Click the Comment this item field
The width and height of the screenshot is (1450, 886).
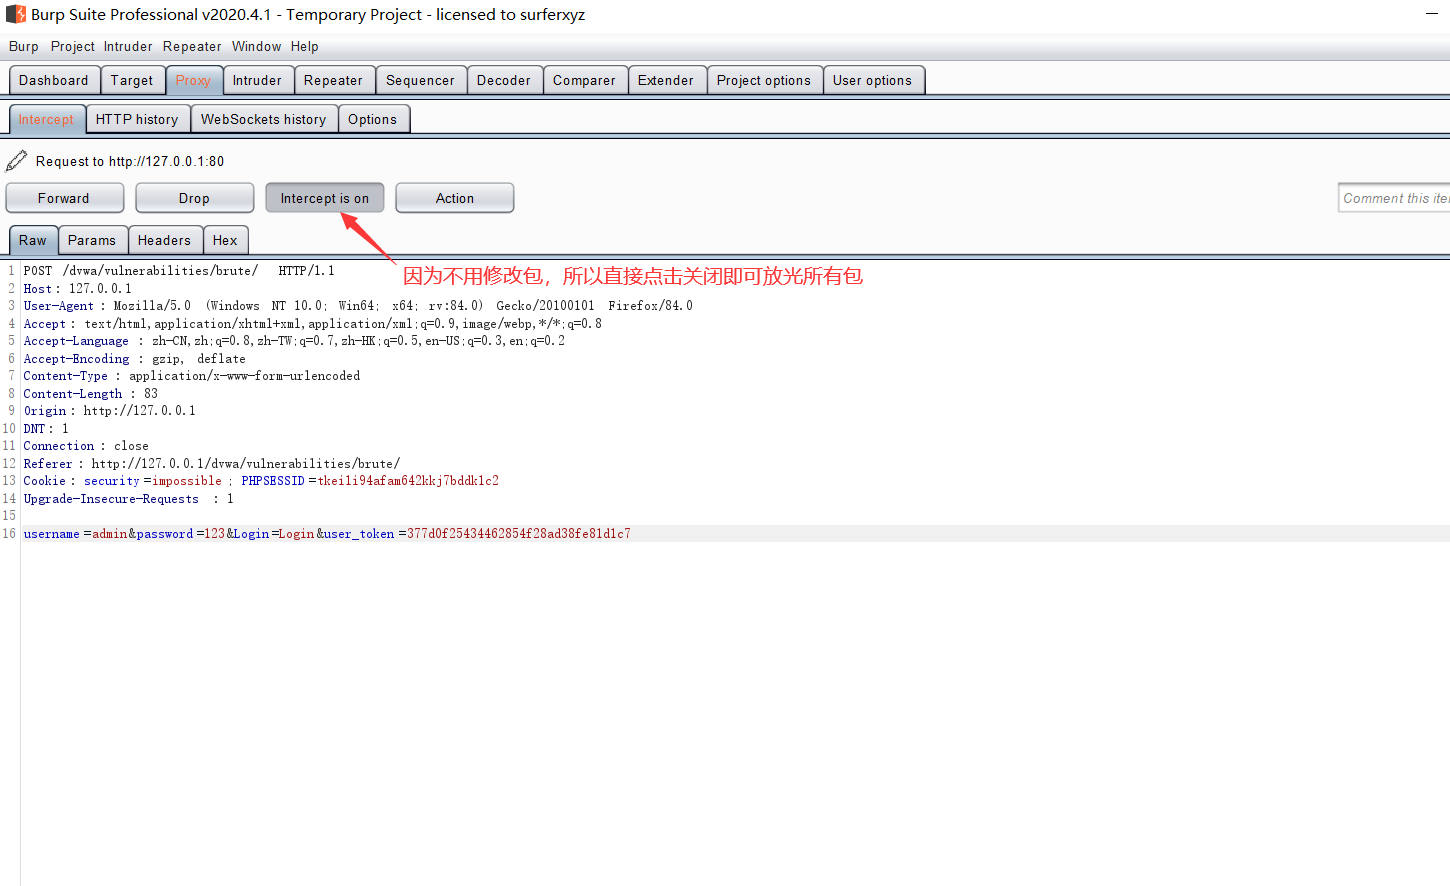pos(1394,198)
